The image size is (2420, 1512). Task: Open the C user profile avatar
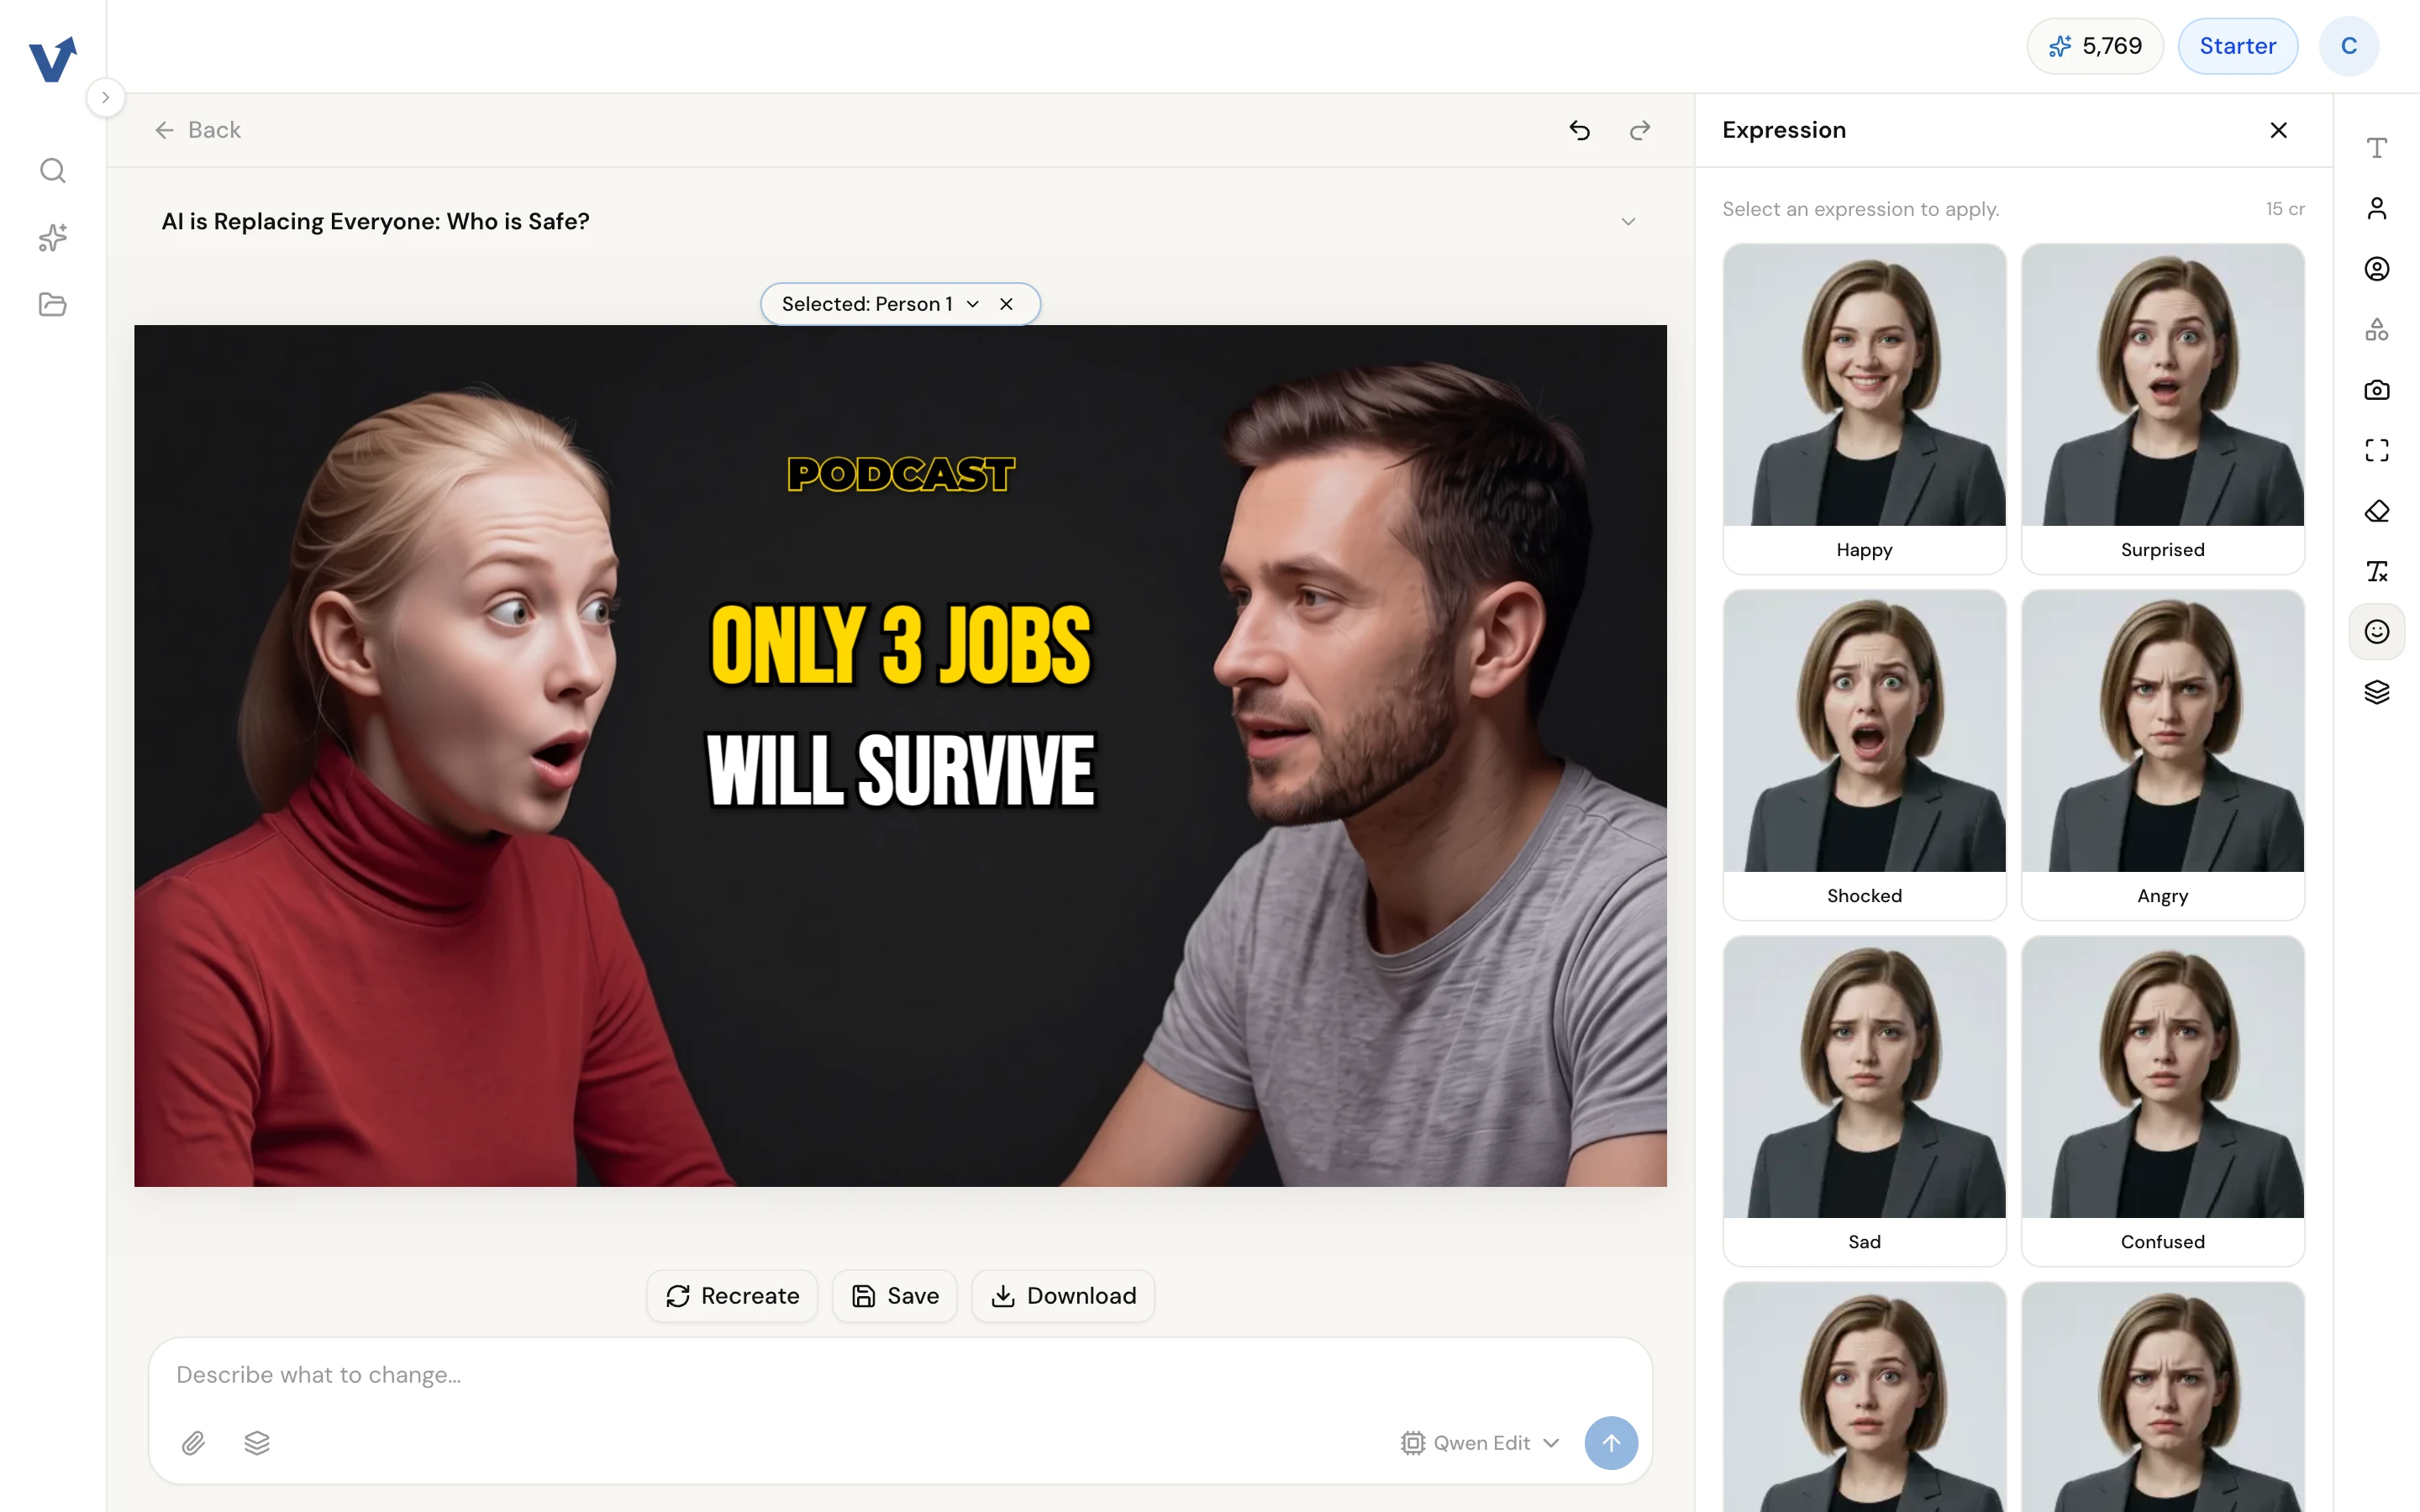point(2349,46)
